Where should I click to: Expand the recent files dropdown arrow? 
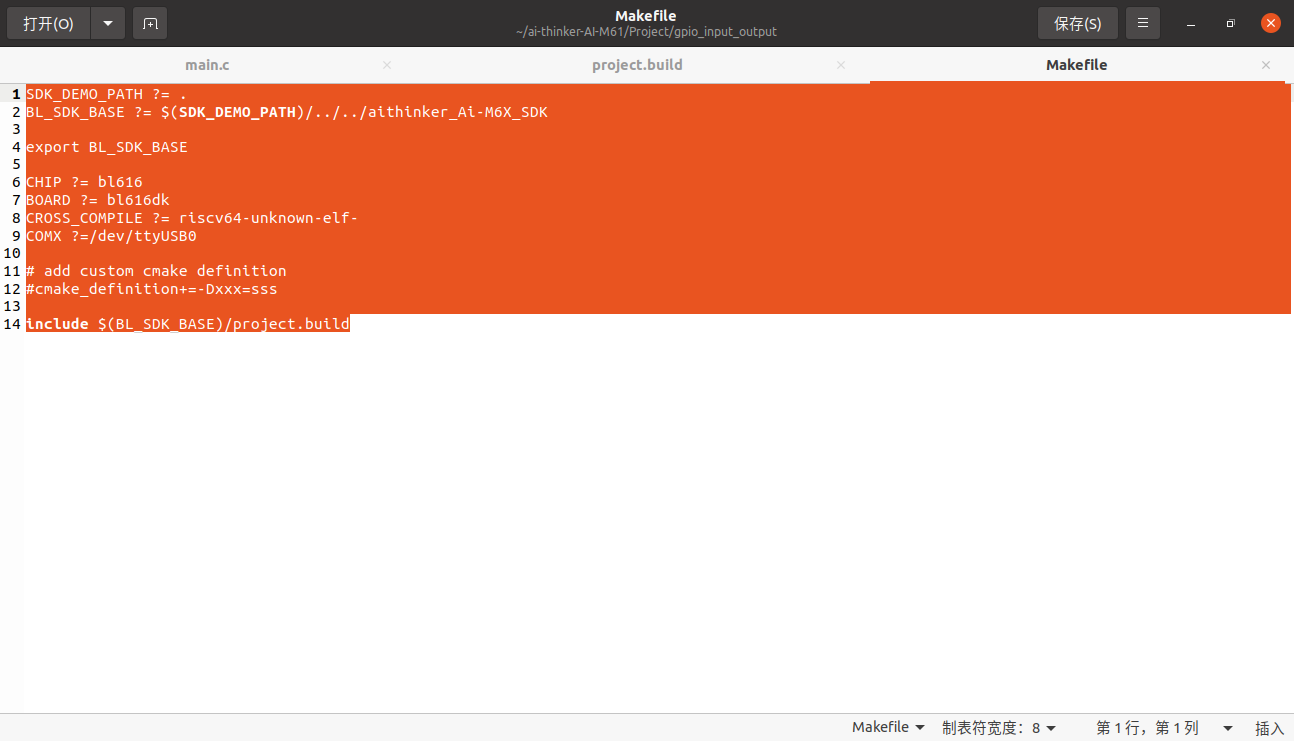(108, 23)
